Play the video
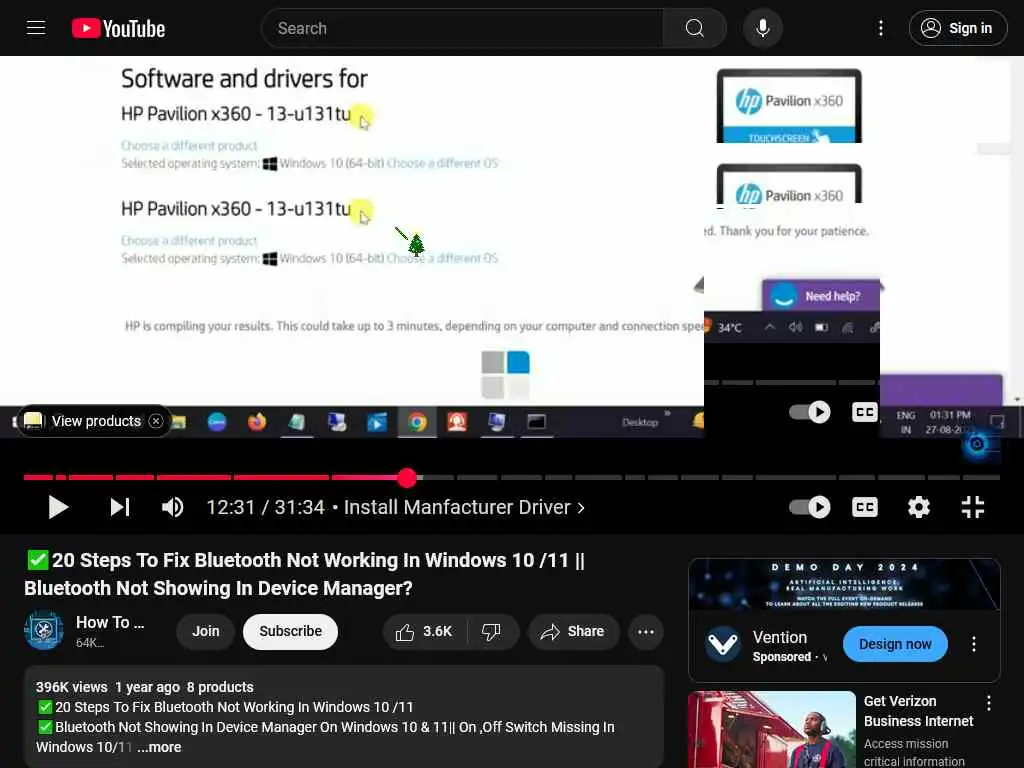1024x768 pixels. pos(58,507)
